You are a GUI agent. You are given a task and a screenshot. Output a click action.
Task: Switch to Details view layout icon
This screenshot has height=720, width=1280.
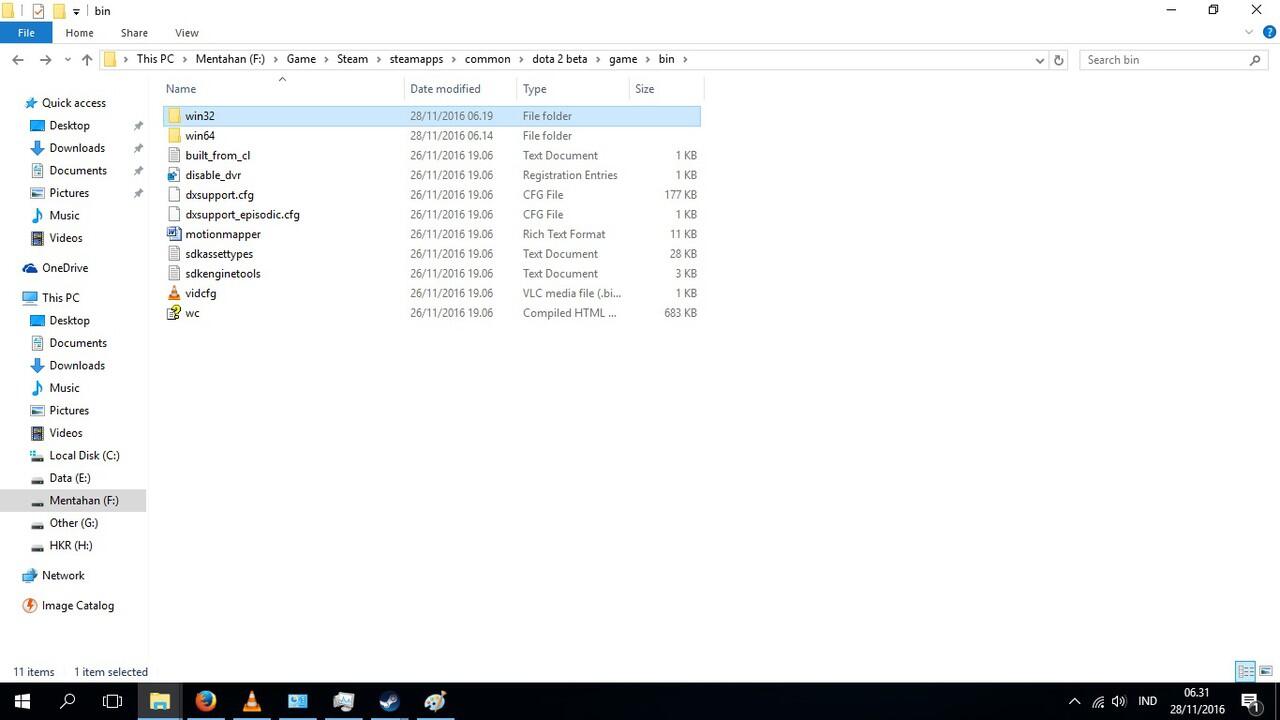[1246, 671]
